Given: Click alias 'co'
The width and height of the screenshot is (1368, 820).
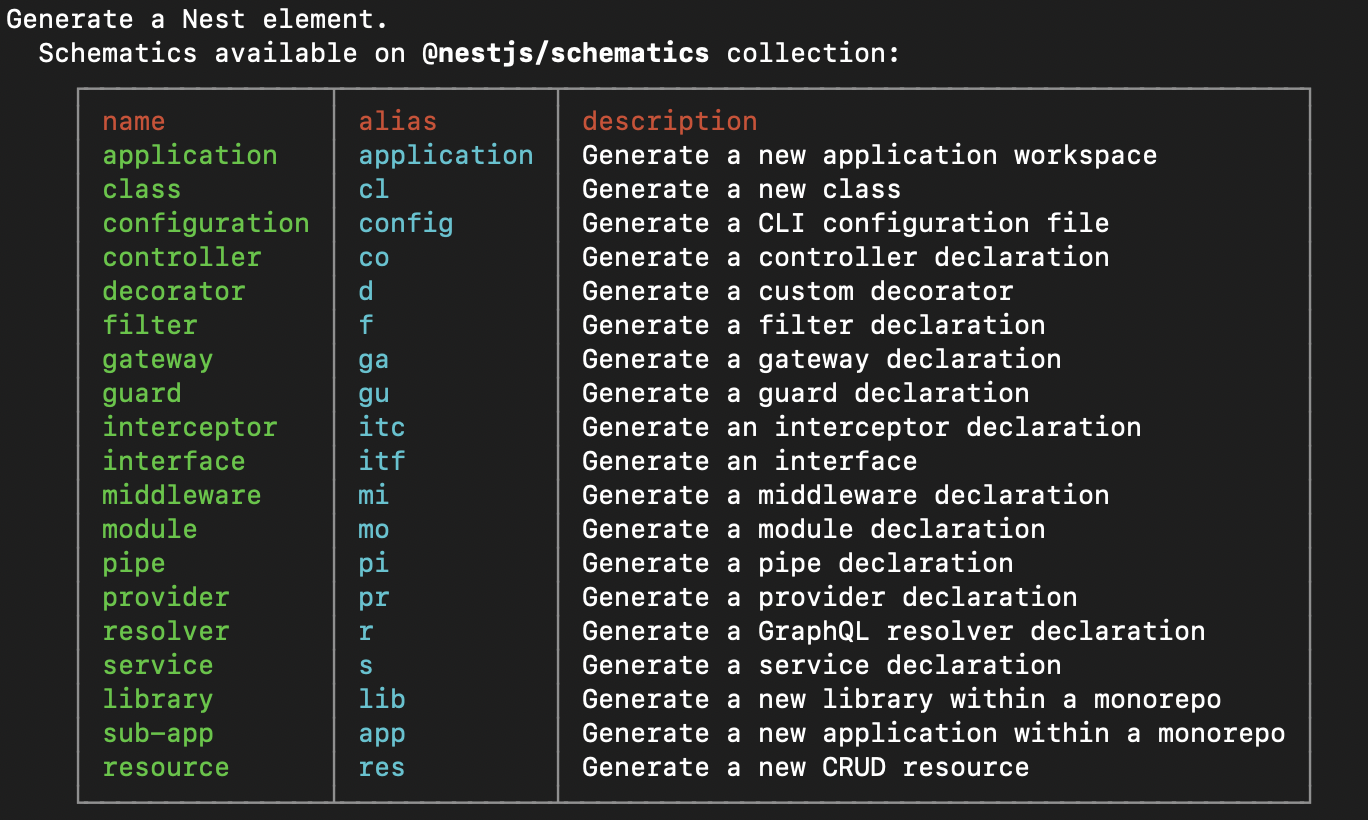Looking at the screenshot, I should pos(374,258).
